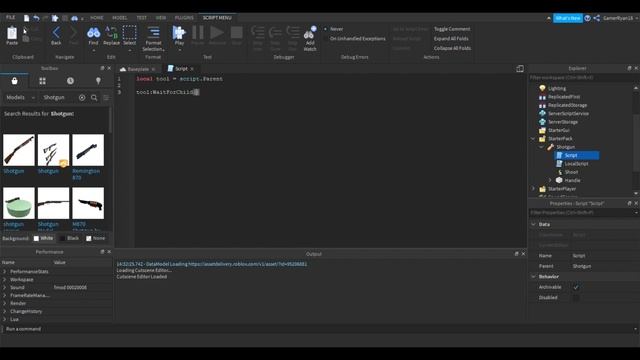Click the clear search circle icon in Toolbox

[x=82, y=98]
